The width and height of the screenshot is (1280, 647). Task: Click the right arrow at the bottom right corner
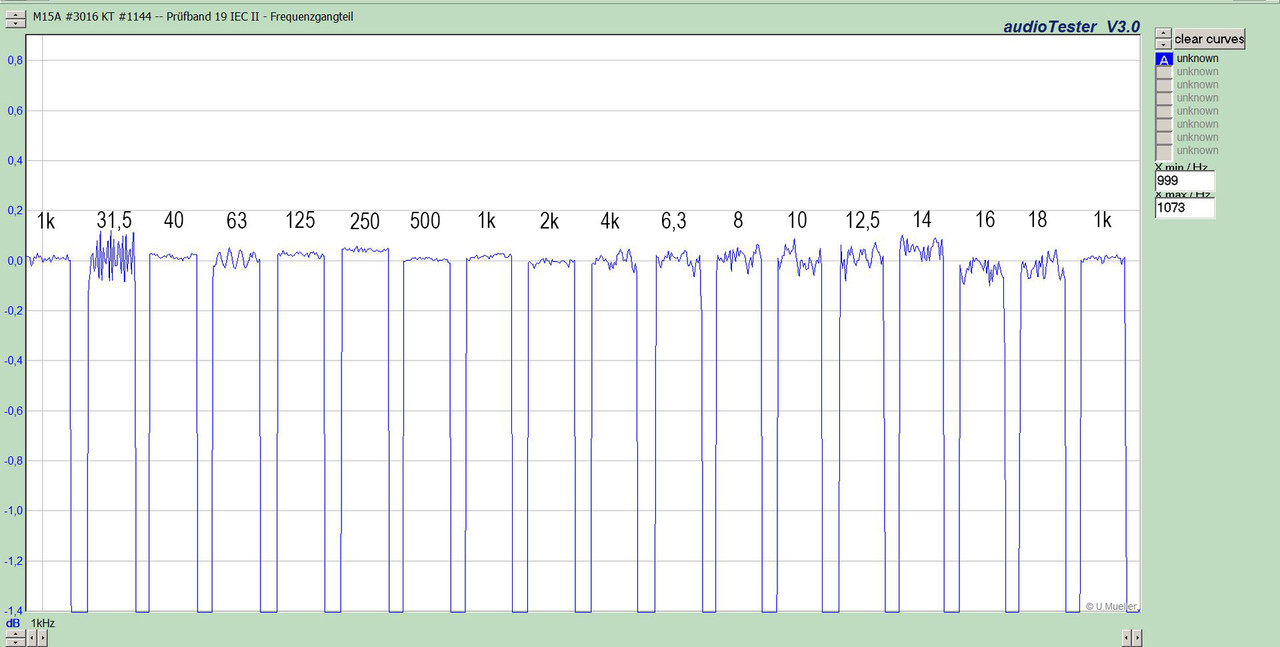(1137, 638)
